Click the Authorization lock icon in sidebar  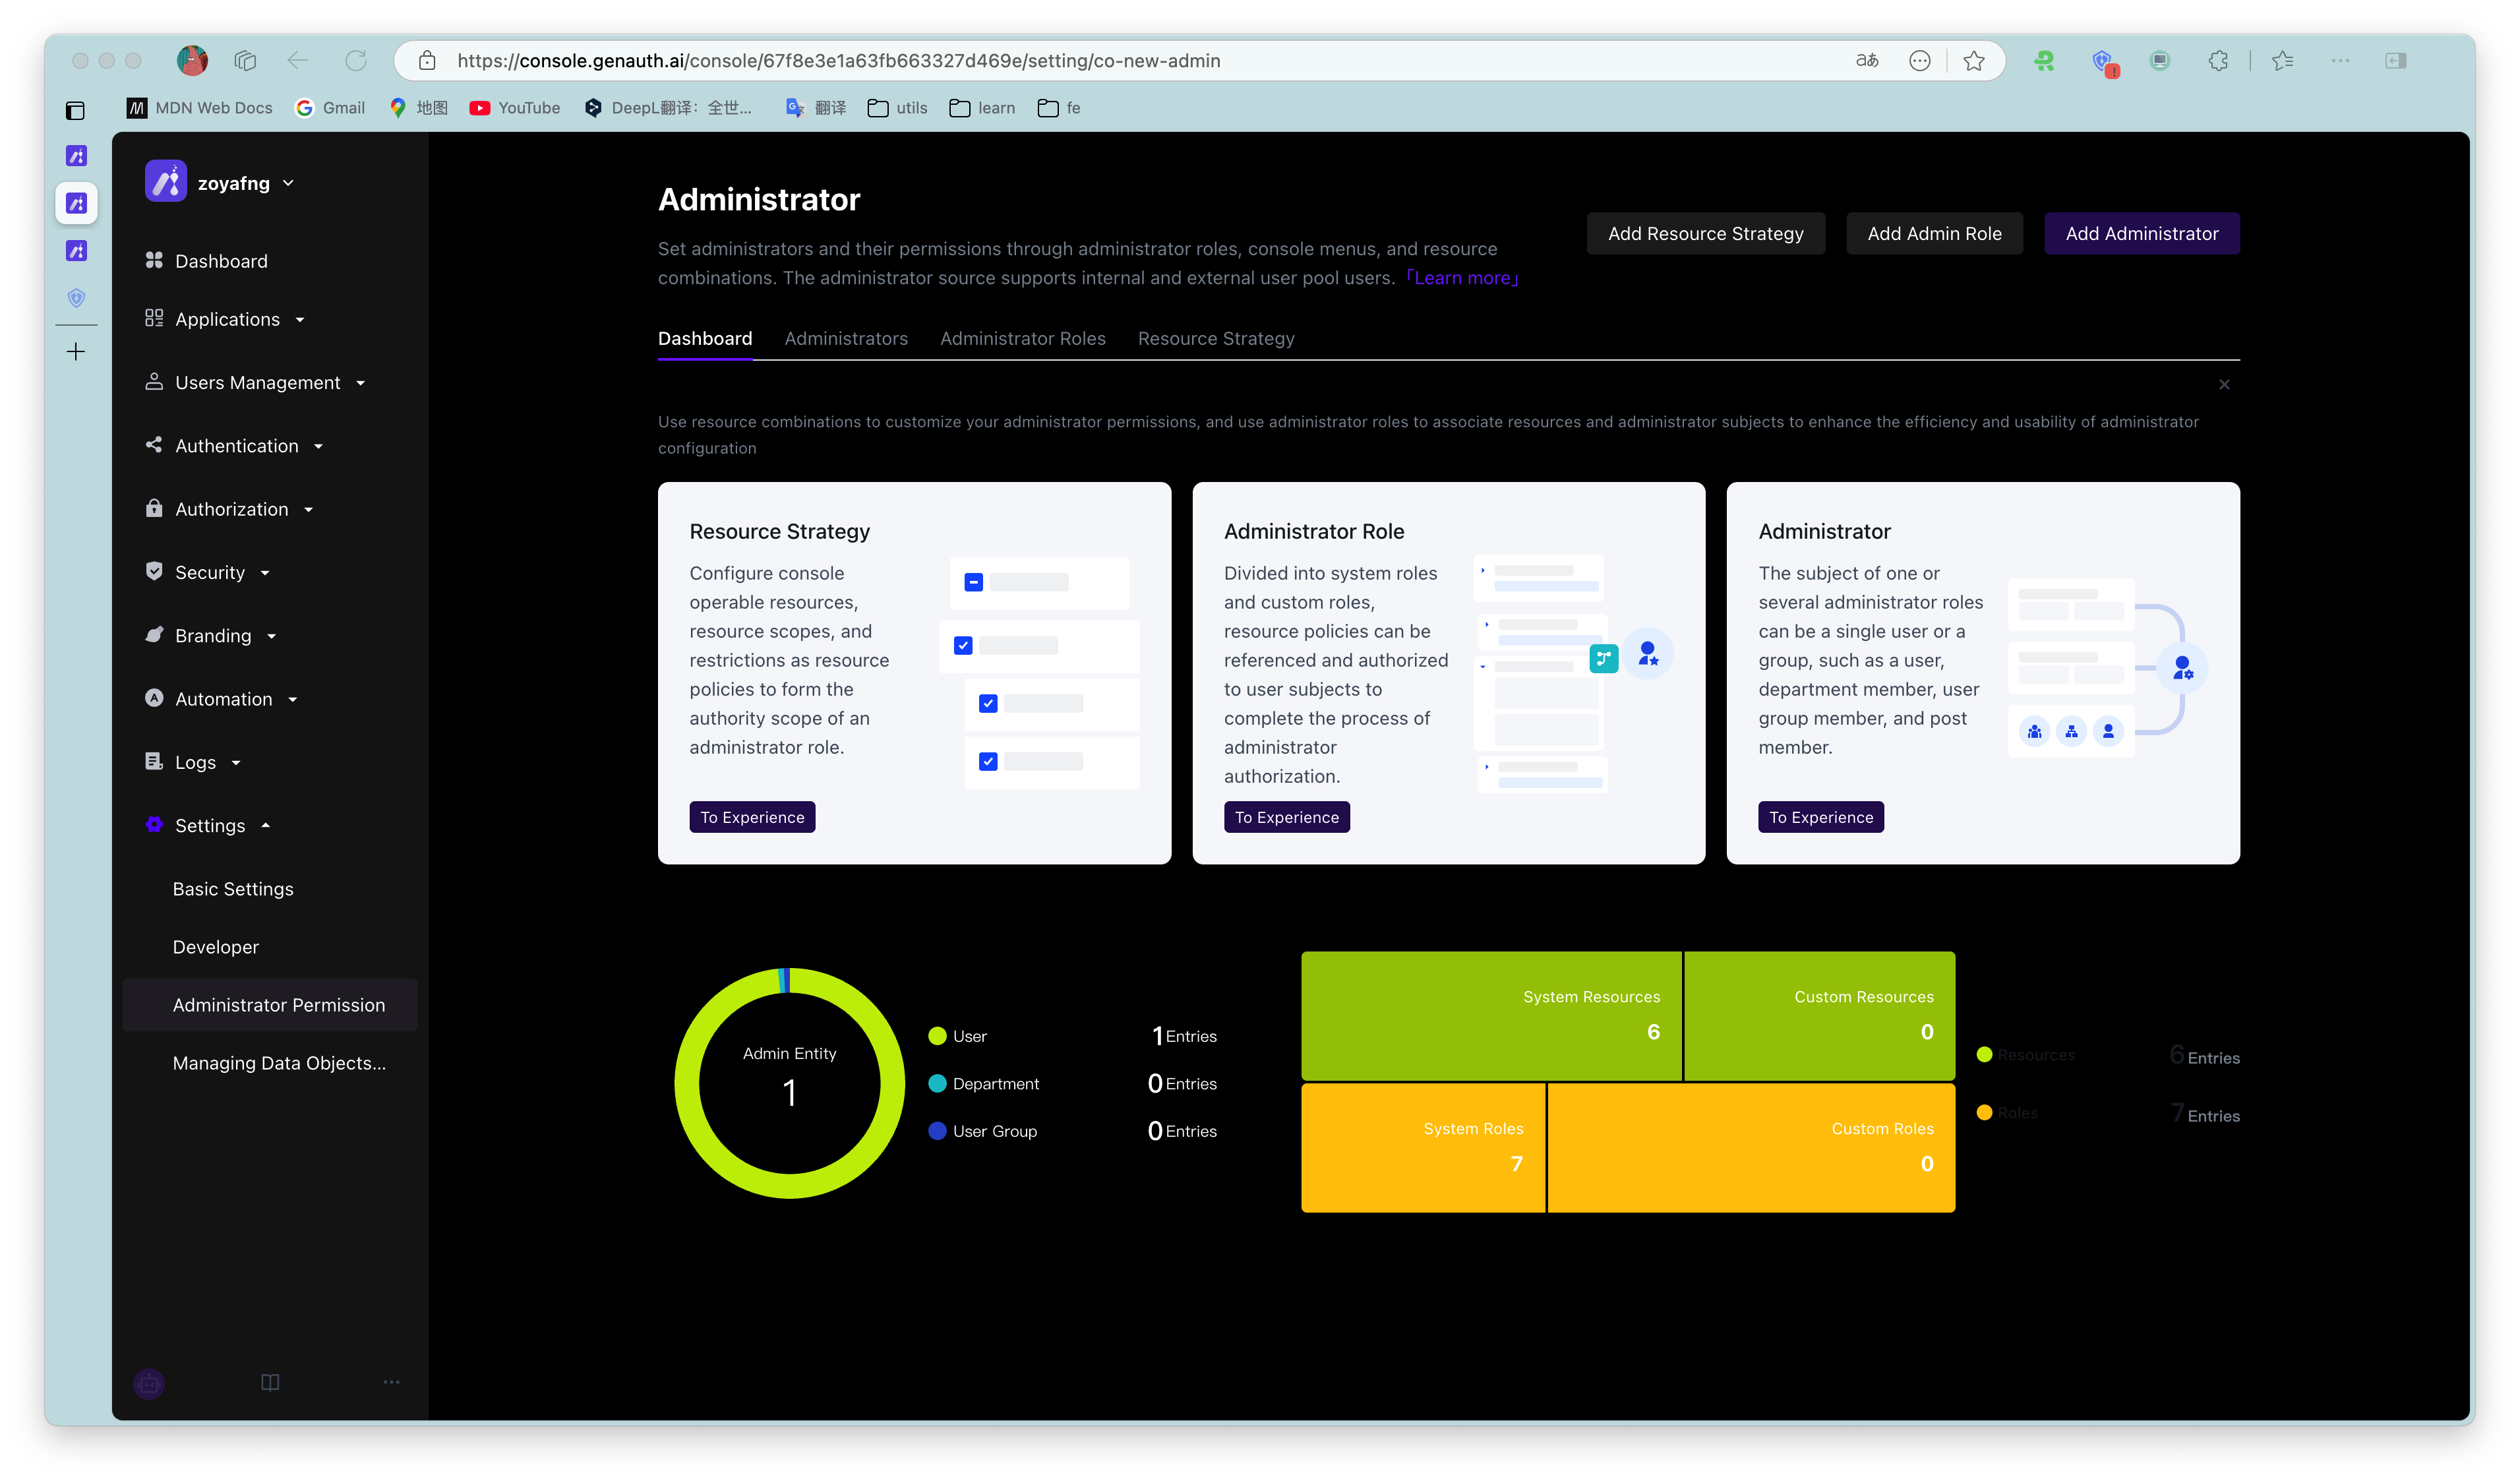tap(153, 508)
